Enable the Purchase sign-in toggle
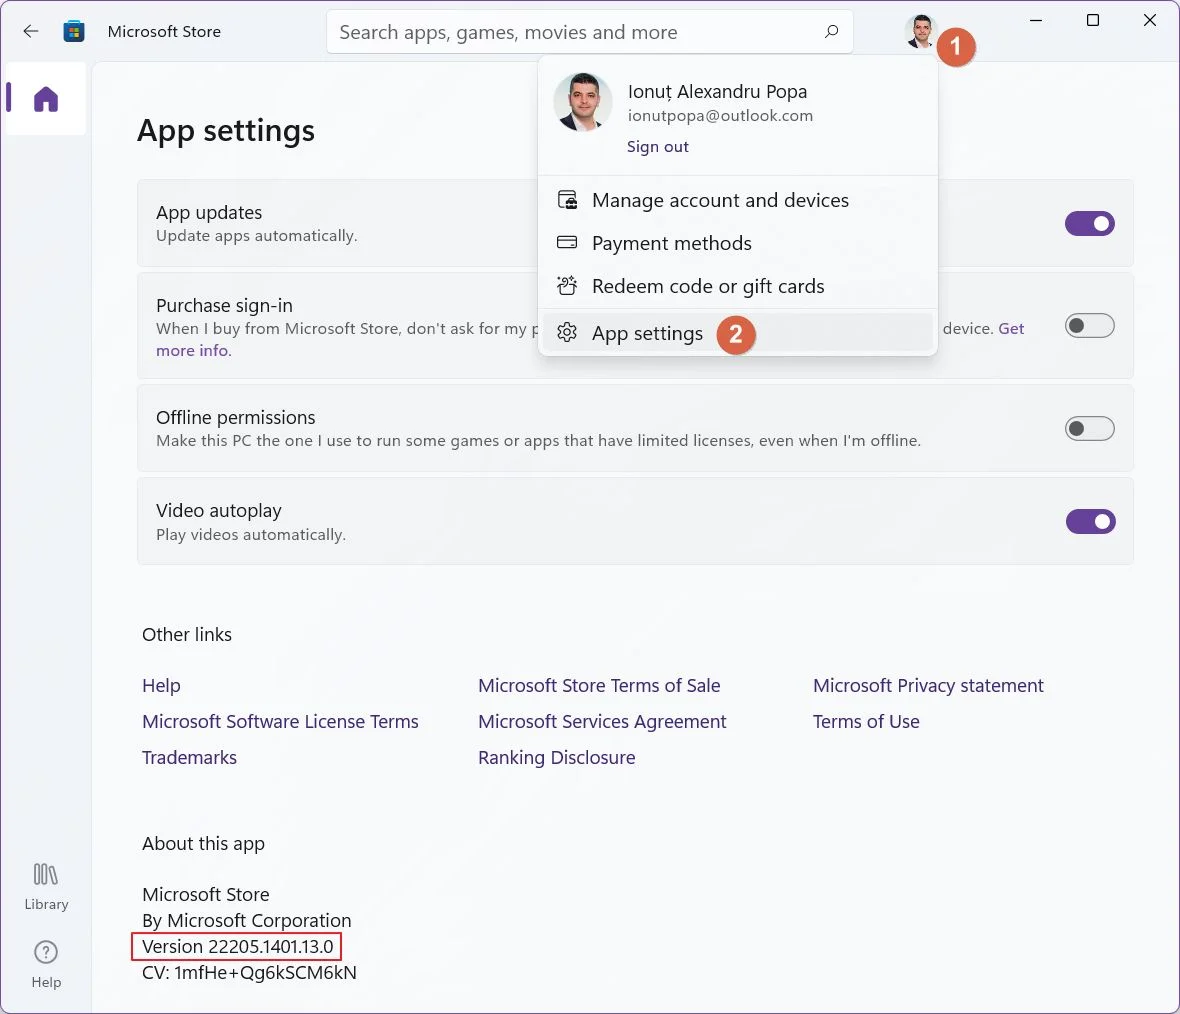 pos(1089,326)
